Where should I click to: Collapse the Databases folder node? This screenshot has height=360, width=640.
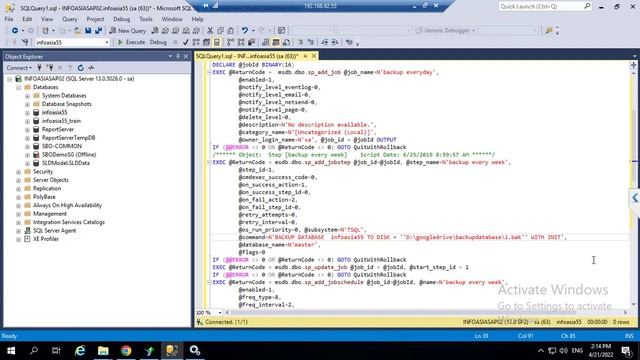pyautogui.click(x=18, y=87)
